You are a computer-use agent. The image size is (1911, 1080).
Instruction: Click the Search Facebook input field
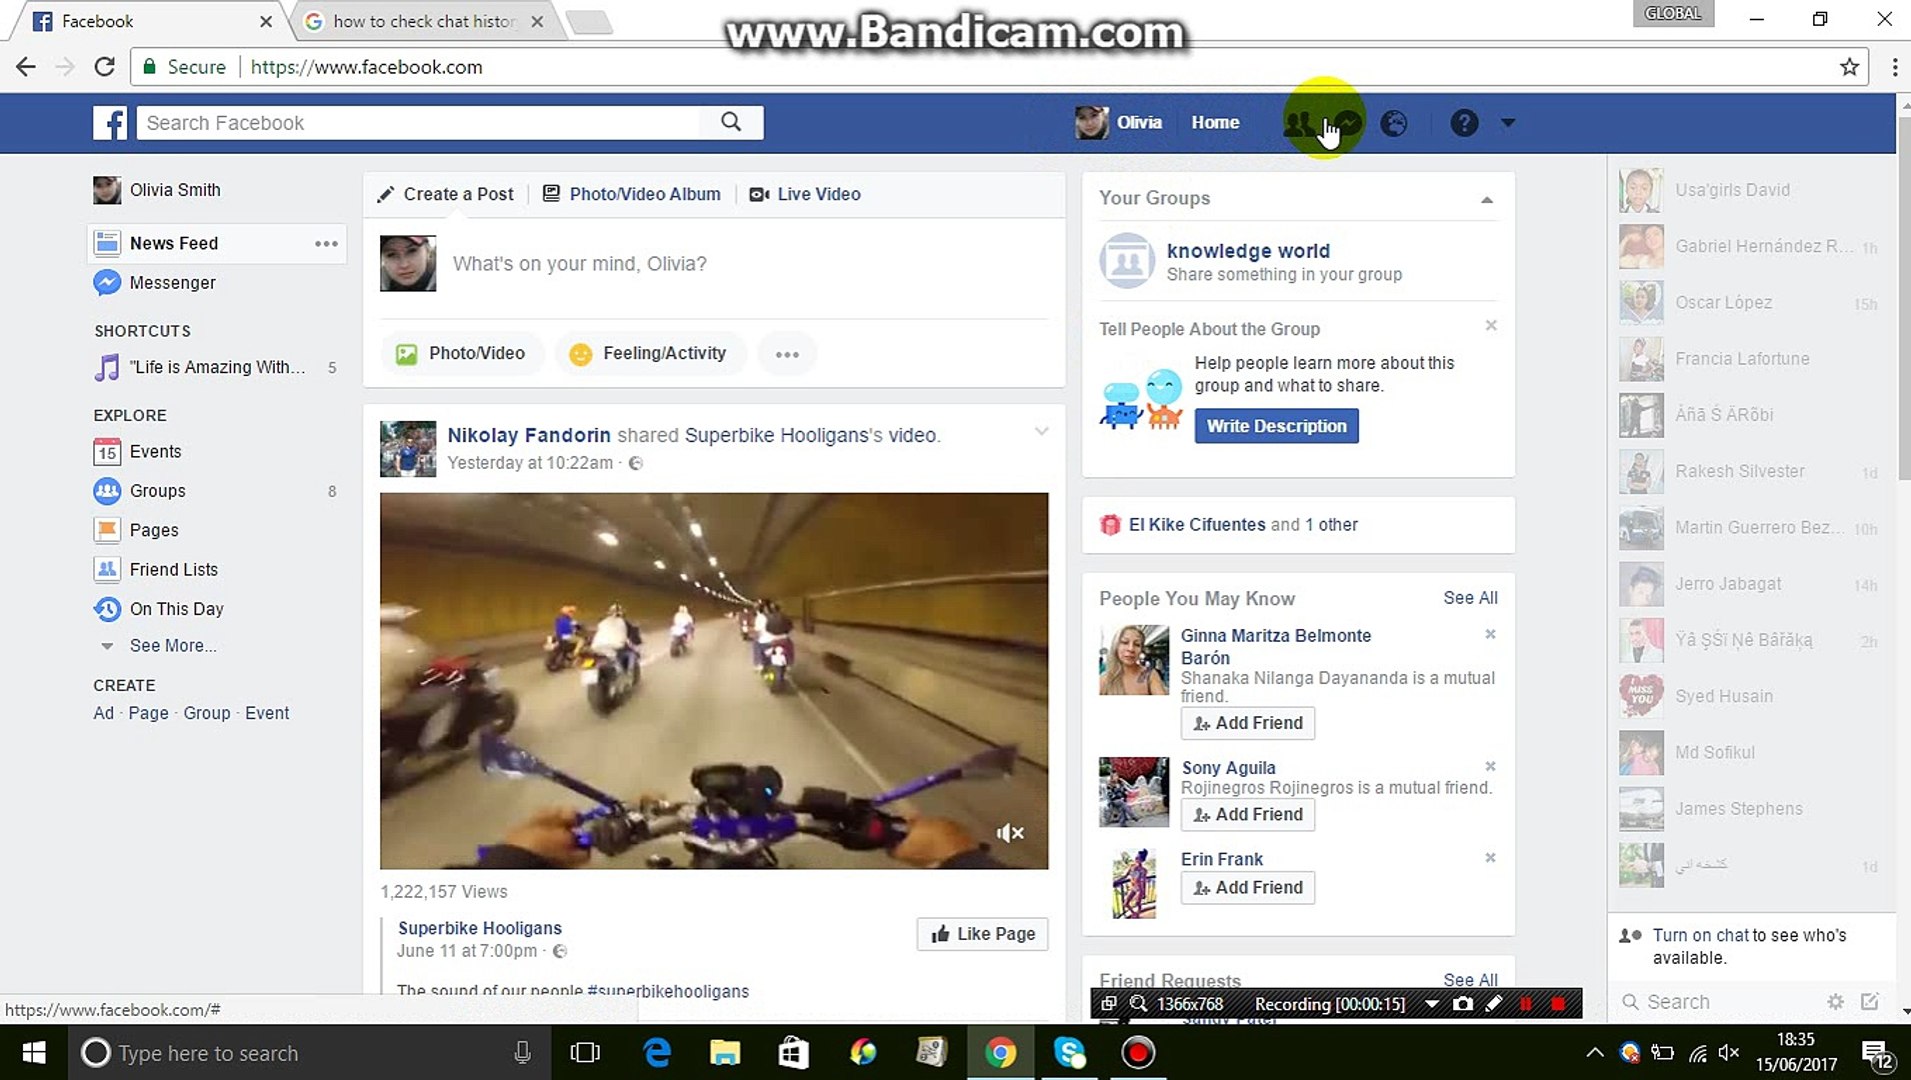coord(420,122)
